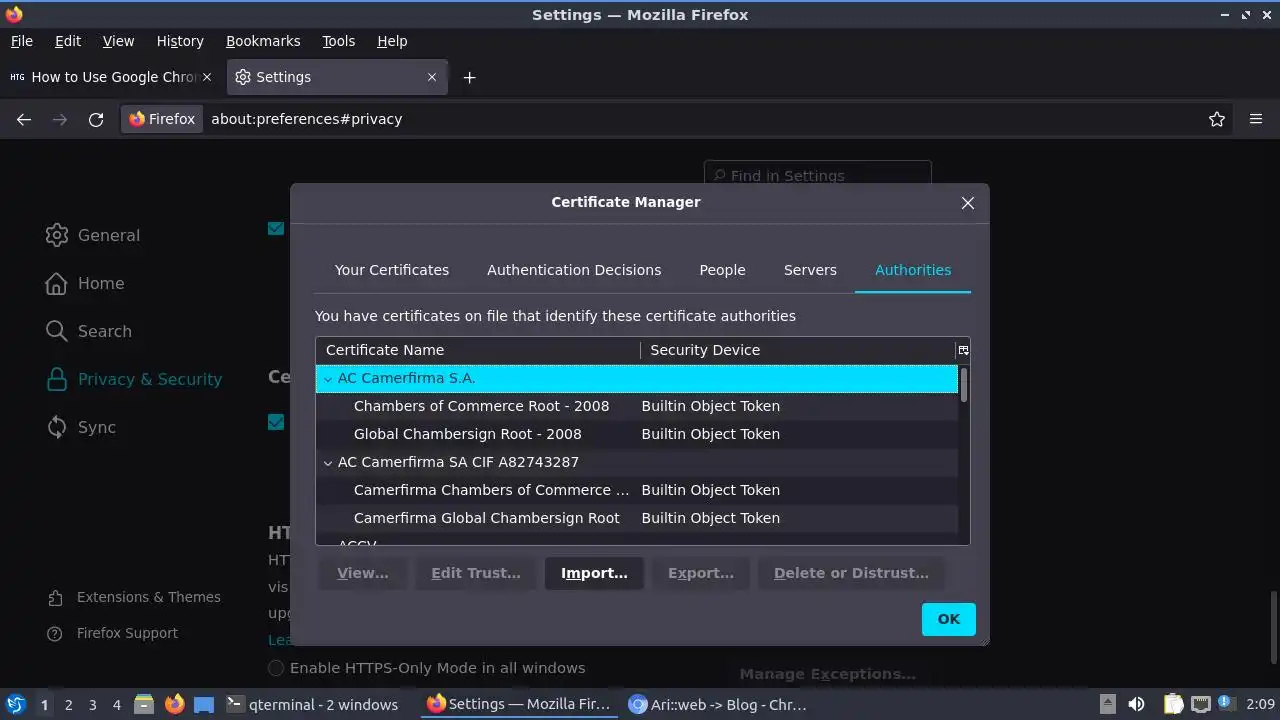1280x720 pixels.
Task: Switch to Authentication Decisions tab
Action: 574,270
